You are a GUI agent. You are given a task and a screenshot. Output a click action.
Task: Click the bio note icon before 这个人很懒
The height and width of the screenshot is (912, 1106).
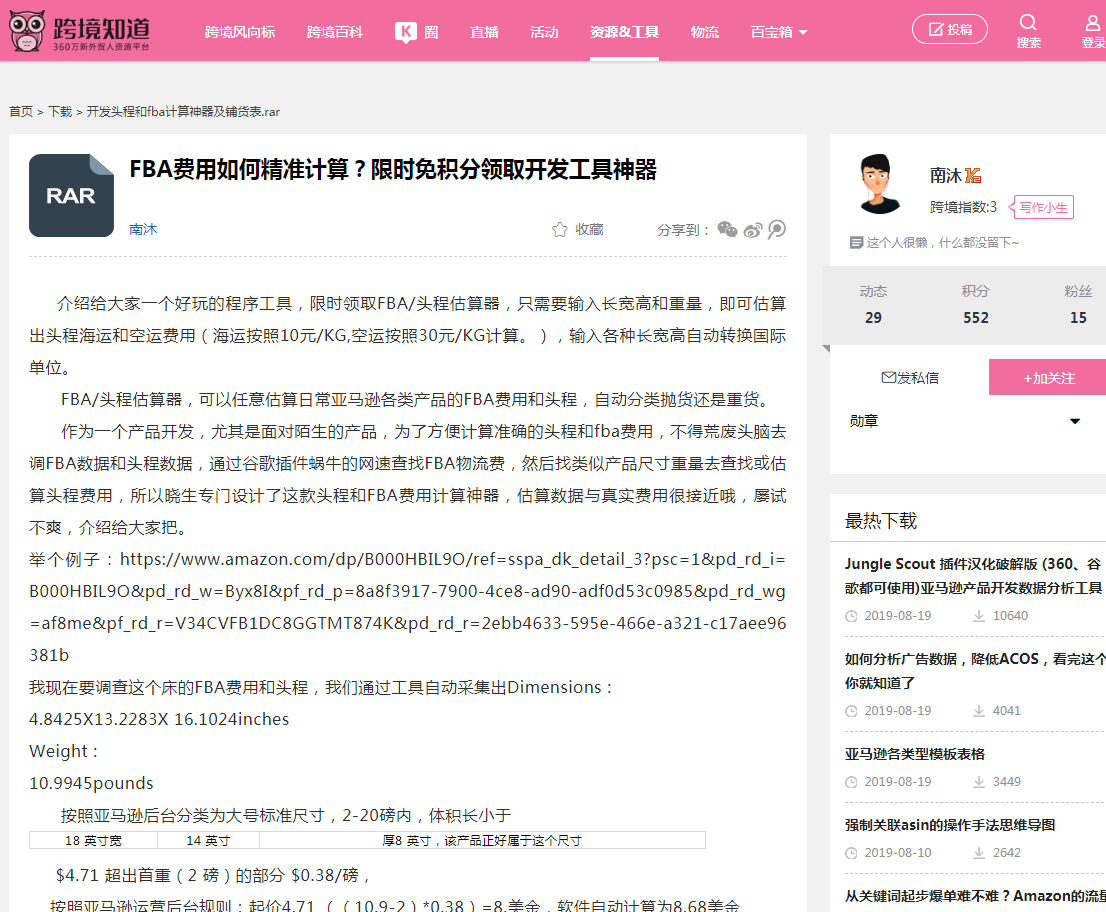click(x=856, y=243)
